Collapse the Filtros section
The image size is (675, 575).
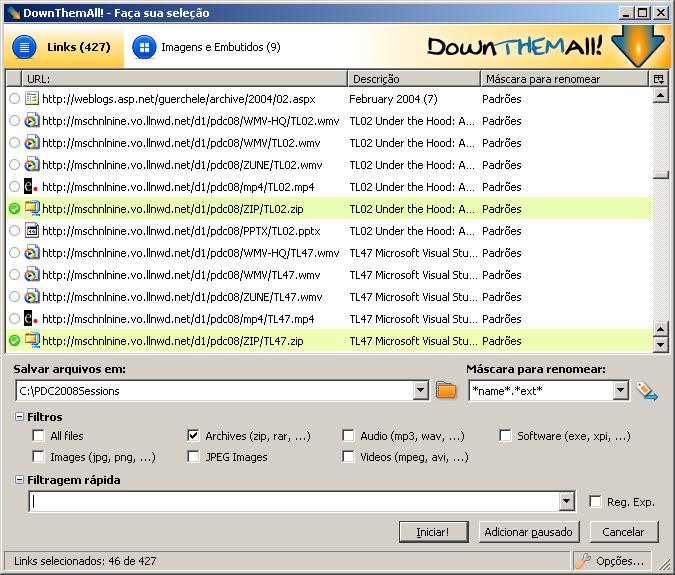[x=19, y=417]
